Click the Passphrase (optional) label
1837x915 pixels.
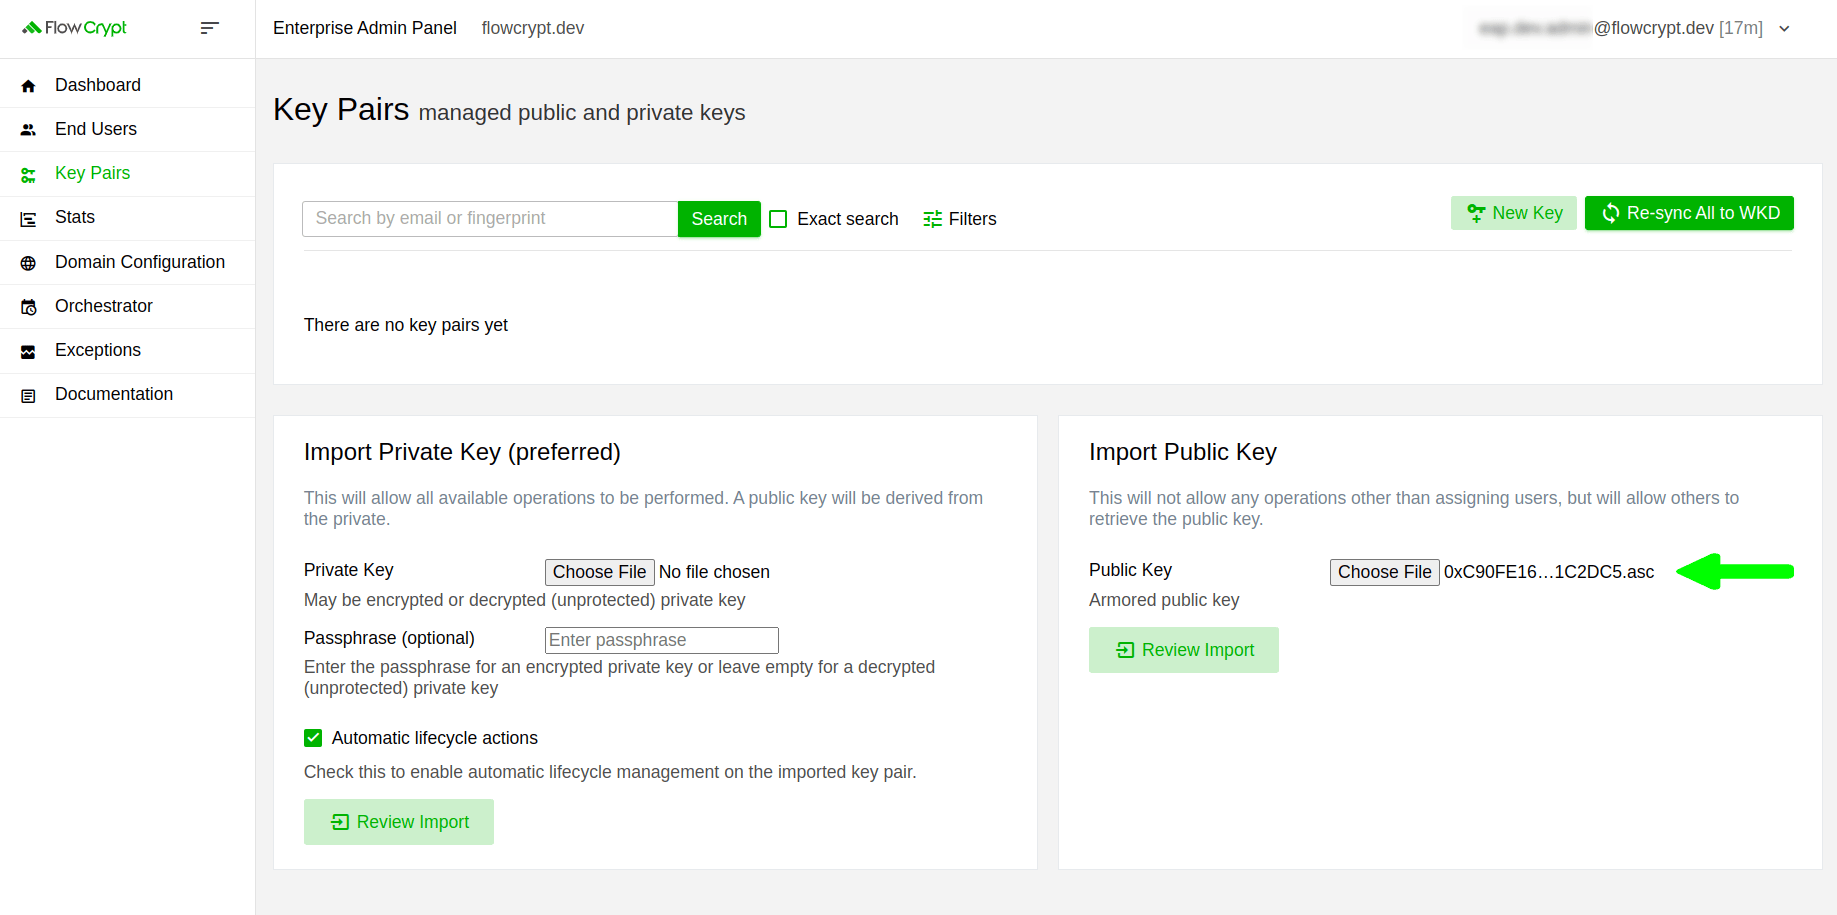coord(389,638)
